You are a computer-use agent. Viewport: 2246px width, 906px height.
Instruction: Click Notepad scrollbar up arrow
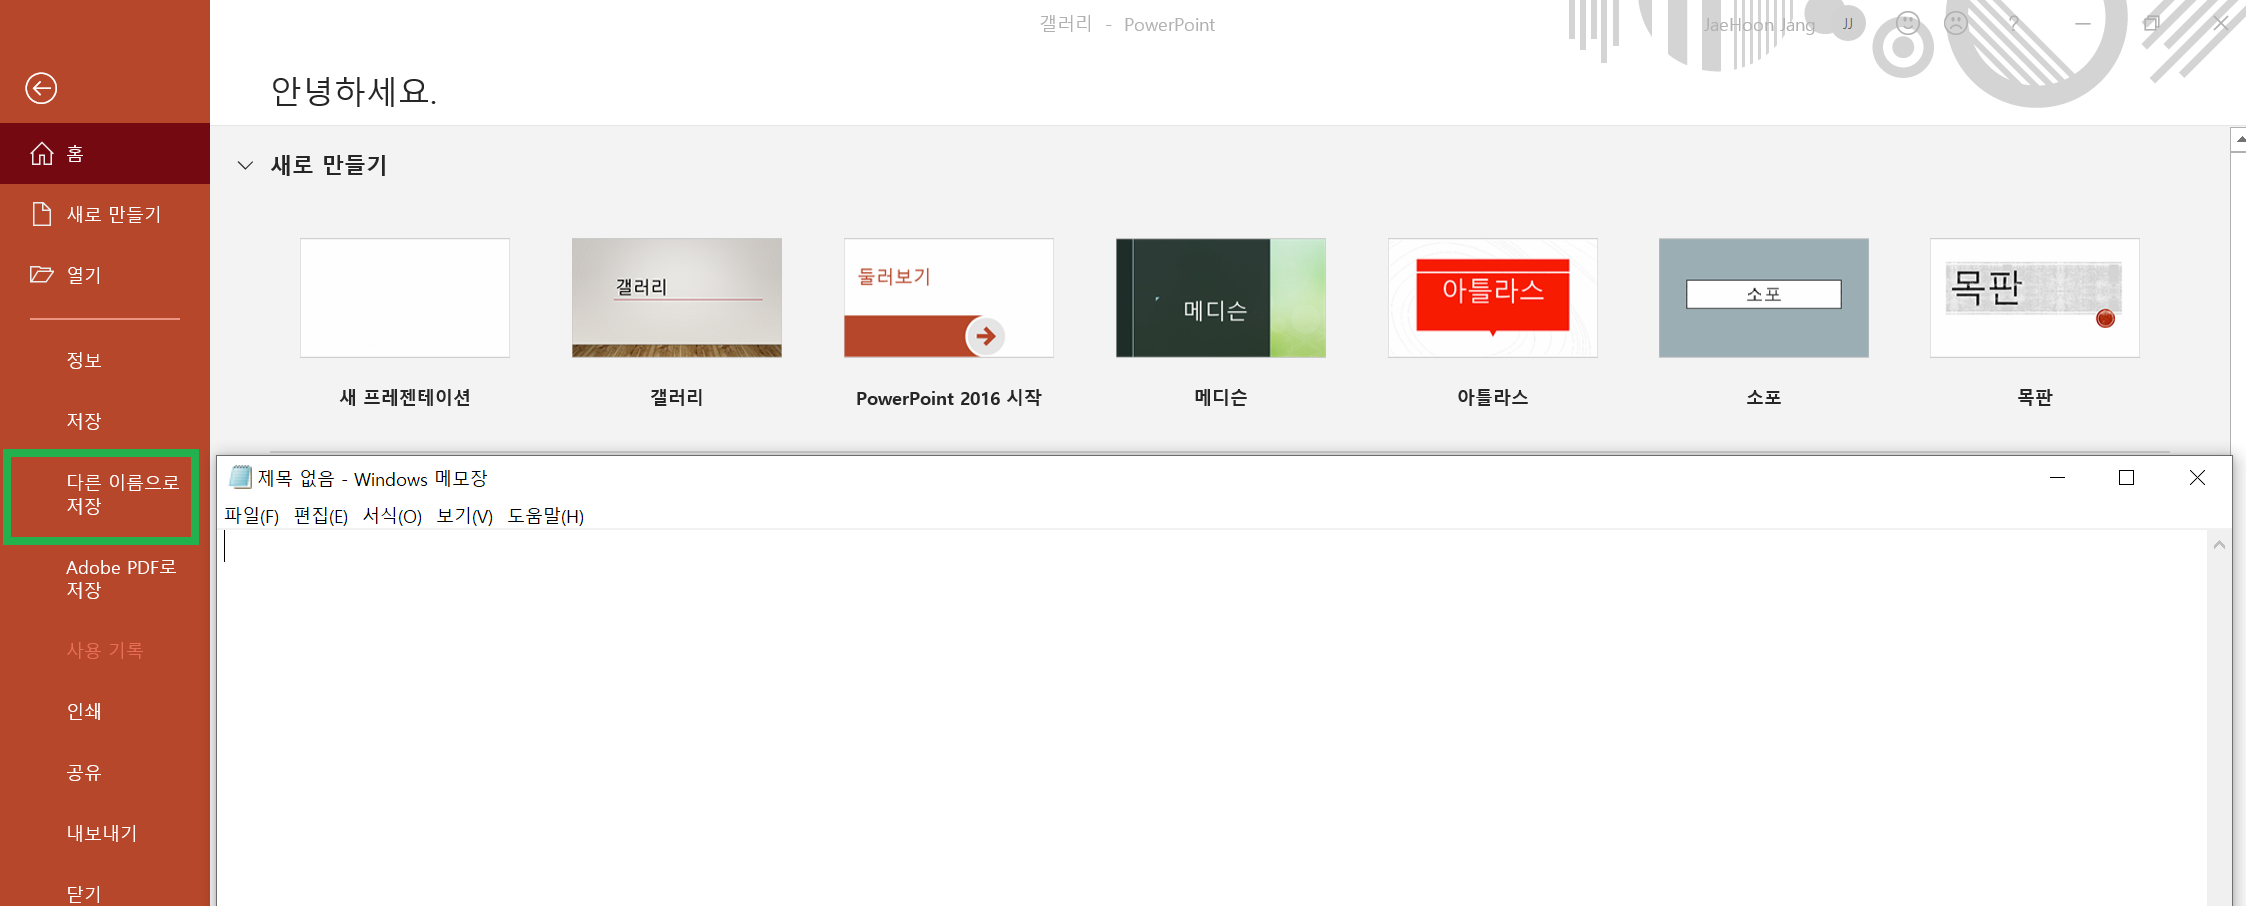coord(2219,545)
